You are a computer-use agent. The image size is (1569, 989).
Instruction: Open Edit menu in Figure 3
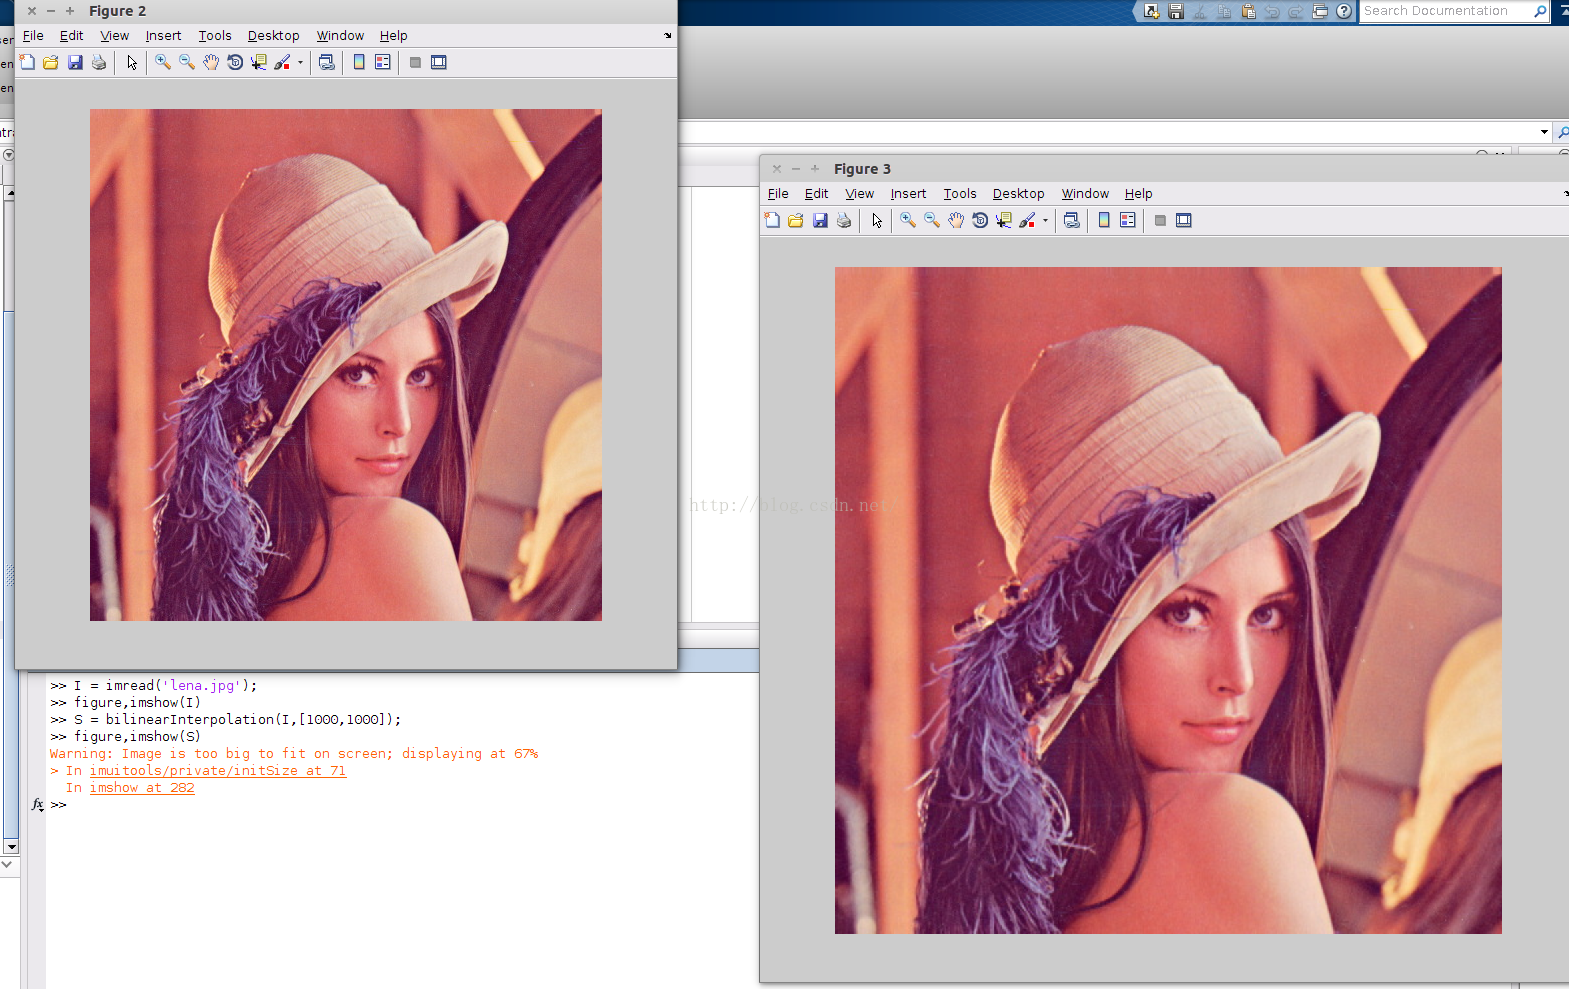coord(816,194)
